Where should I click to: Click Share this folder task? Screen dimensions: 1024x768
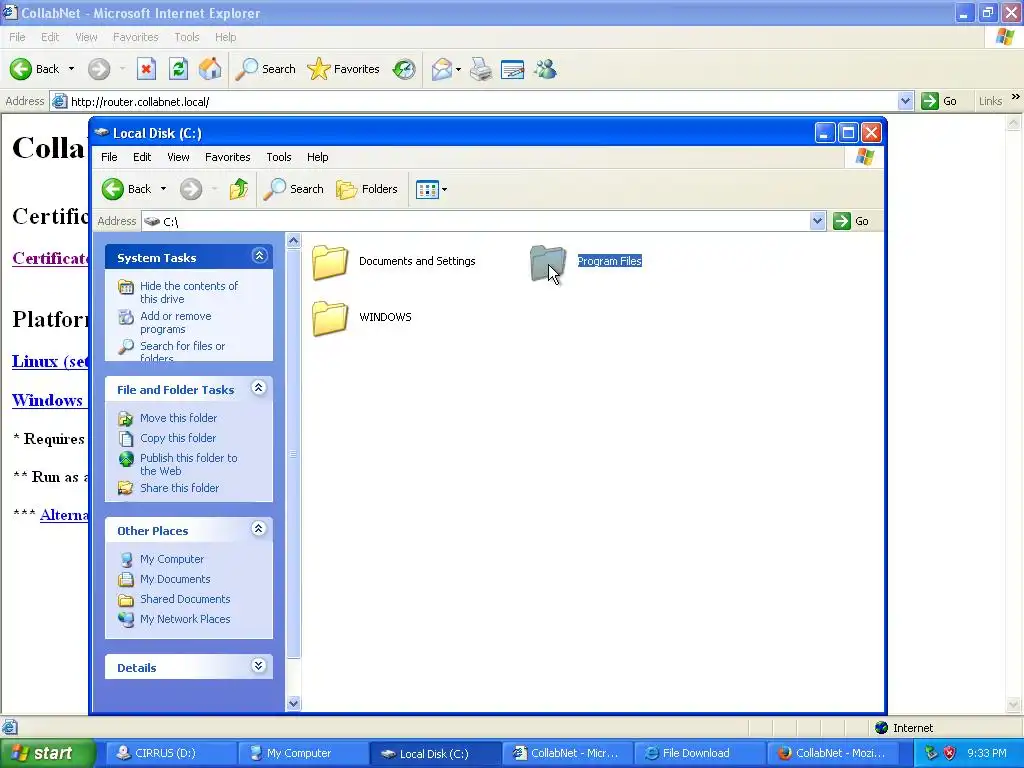pos(180,488)
